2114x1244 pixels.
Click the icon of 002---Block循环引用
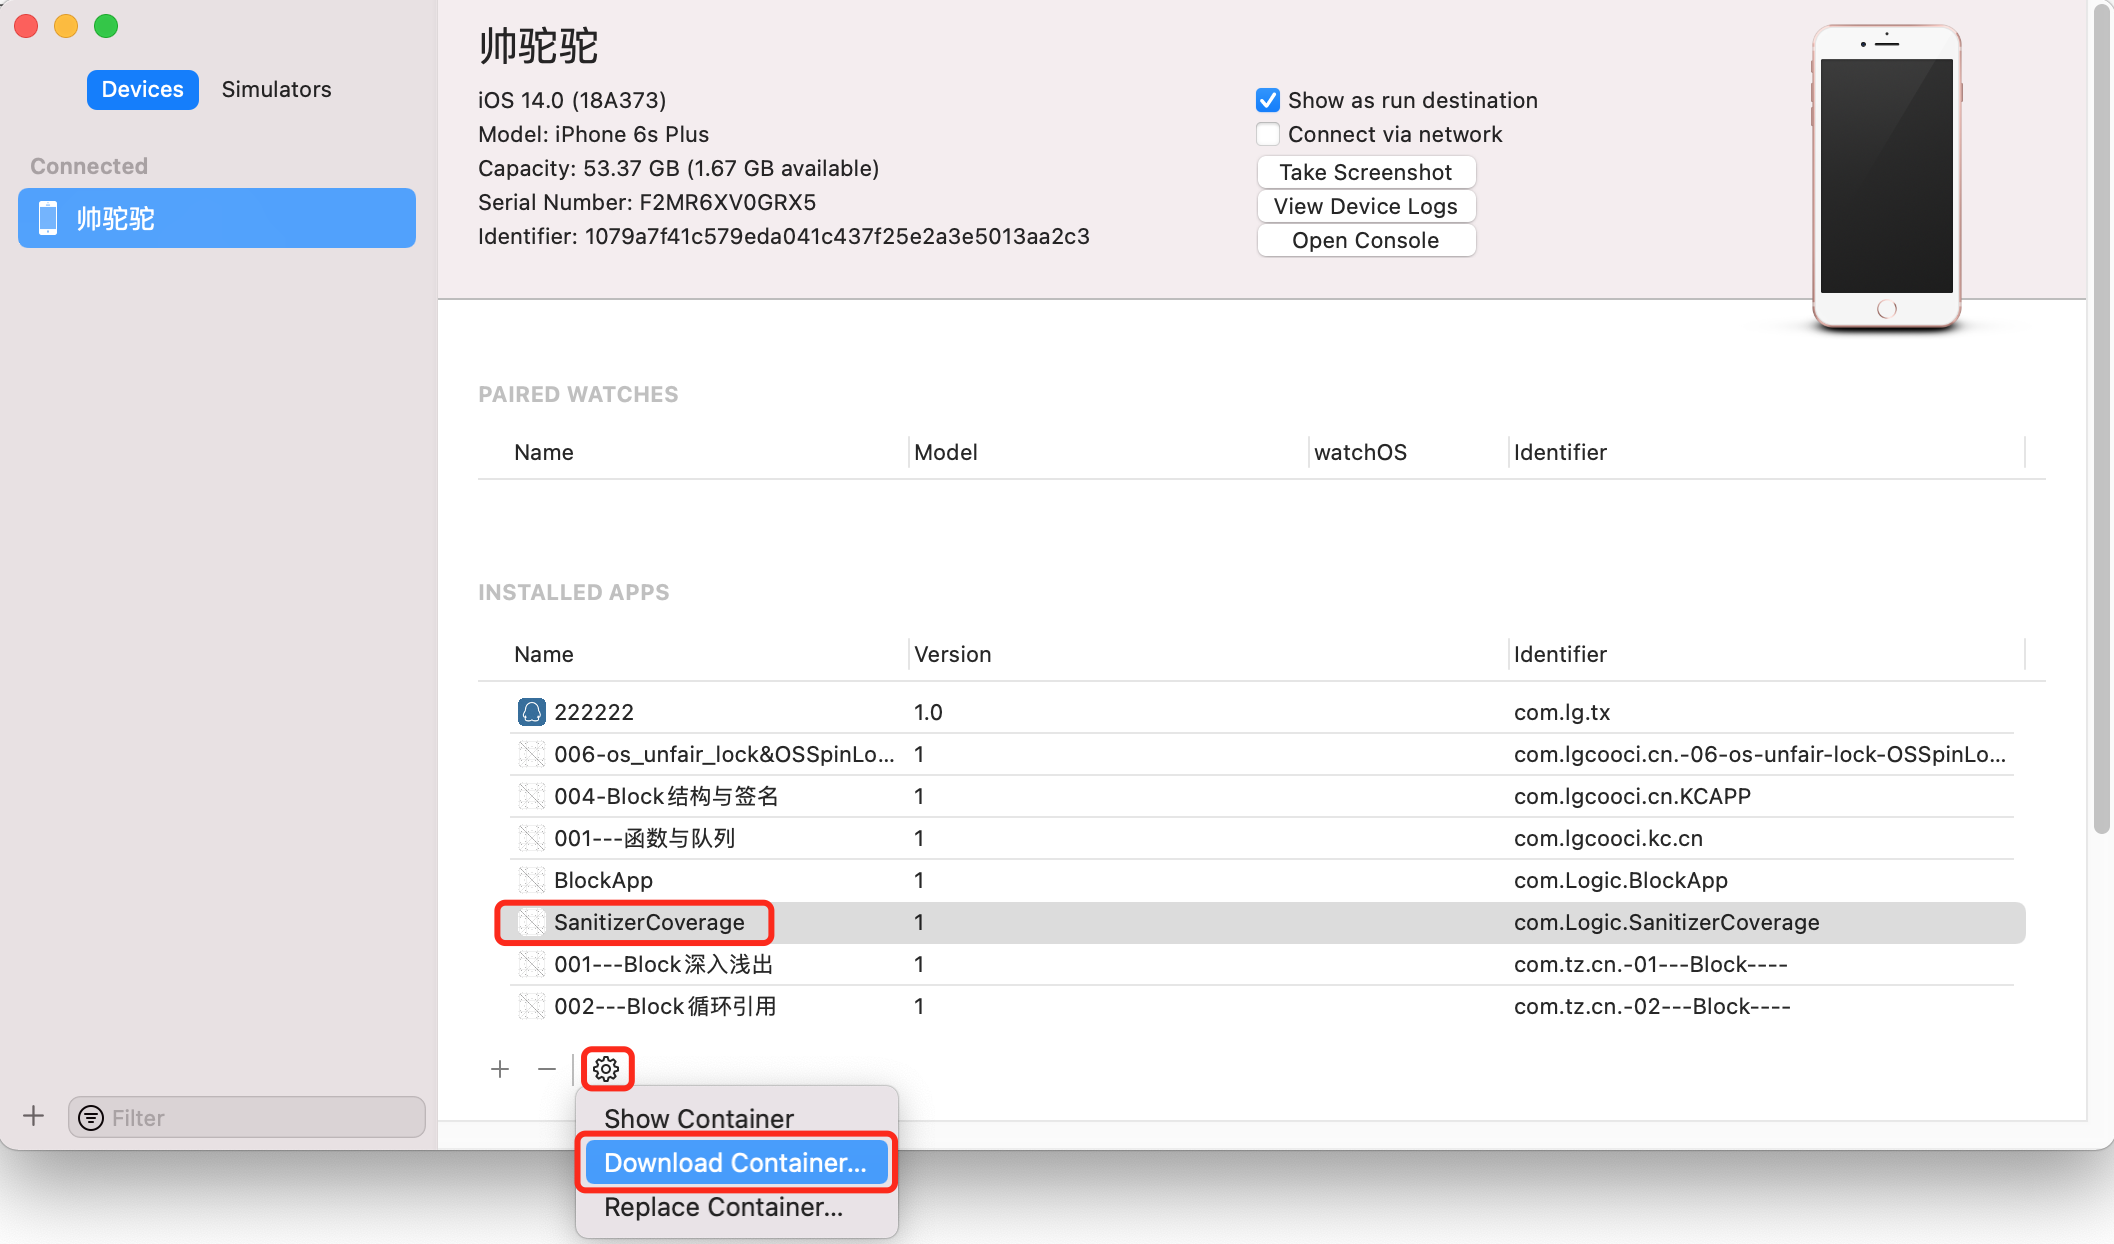click(x=532, y=1006)
